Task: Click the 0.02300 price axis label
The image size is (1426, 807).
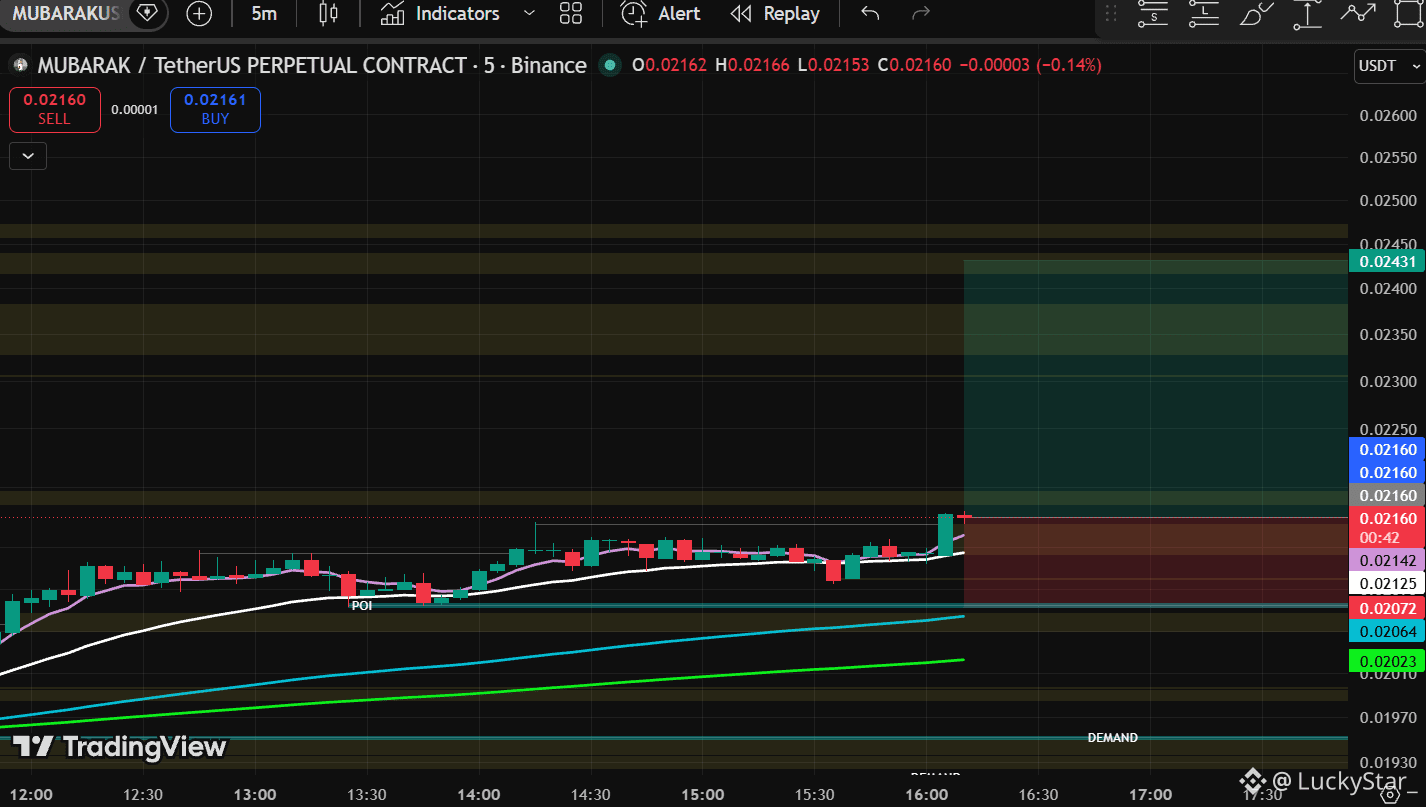Action: (x=1389, y=382)
